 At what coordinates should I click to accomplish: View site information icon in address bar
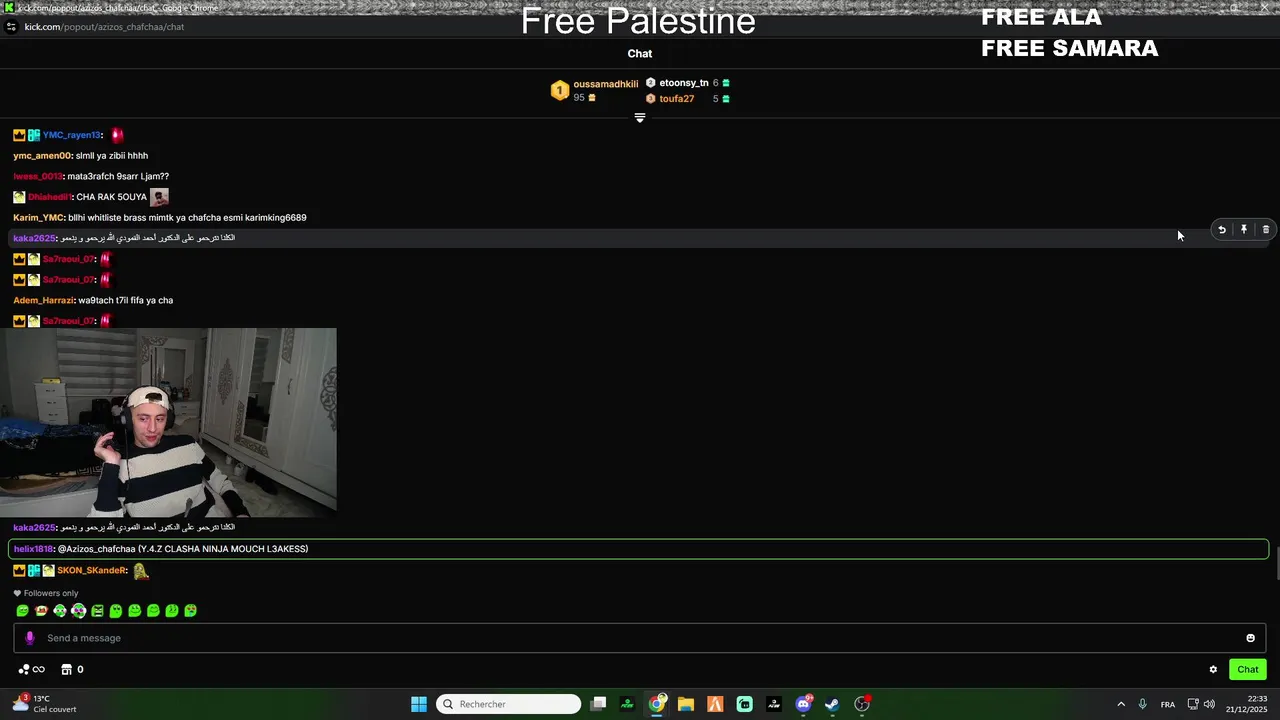coord(10,27)
